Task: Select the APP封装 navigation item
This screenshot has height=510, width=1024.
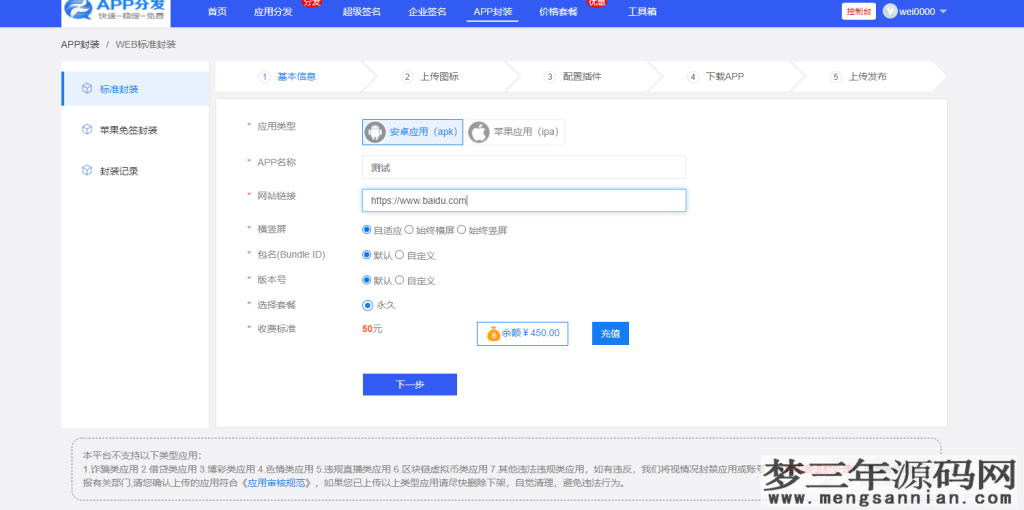Action: 492,12
